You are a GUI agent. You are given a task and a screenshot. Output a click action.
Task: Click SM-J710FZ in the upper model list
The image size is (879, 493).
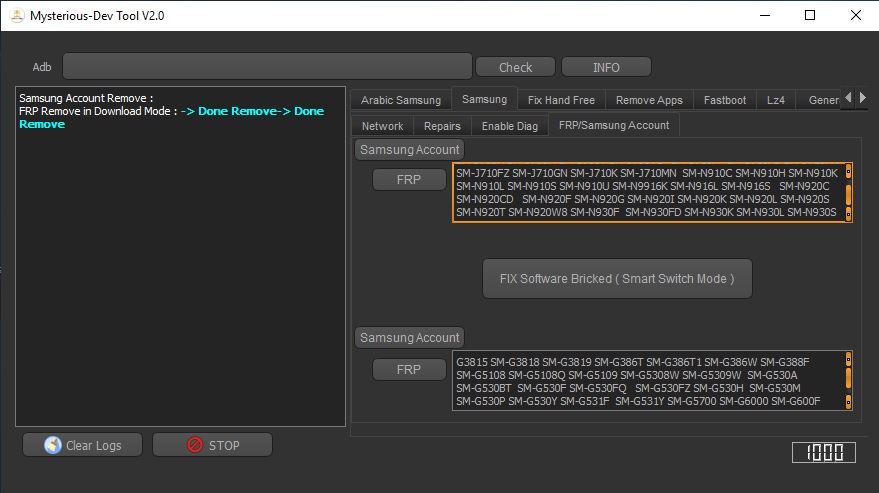pyautogui.click(x=483, y=173)
